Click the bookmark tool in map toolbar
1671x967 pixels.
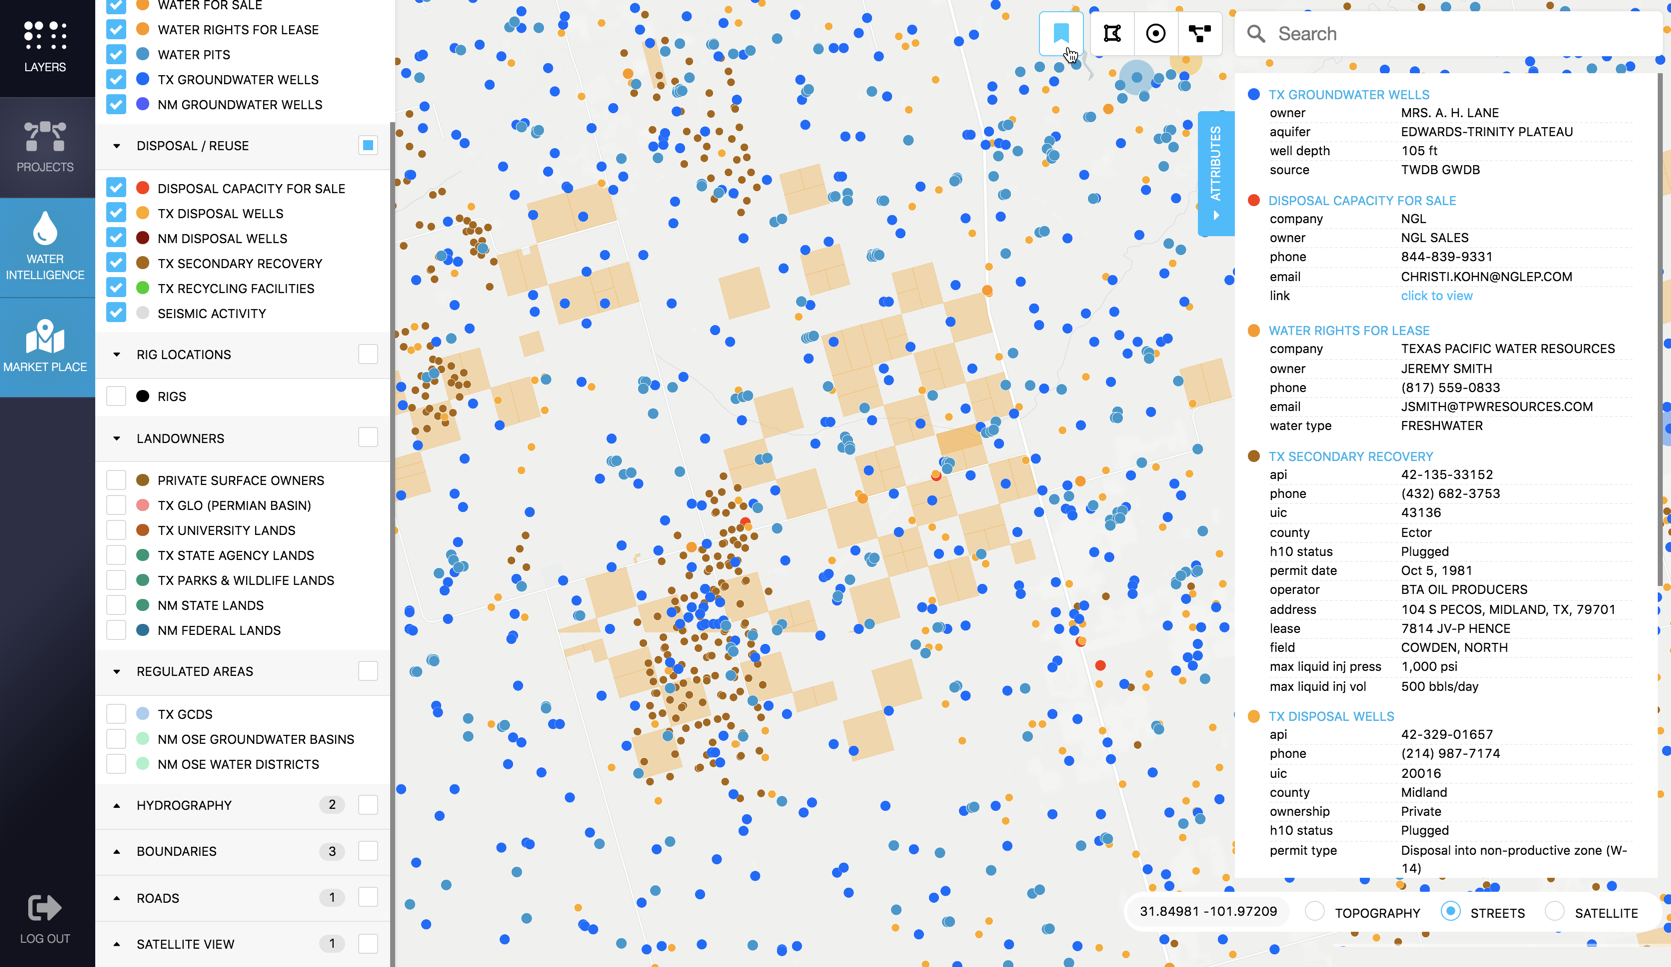[x=1061, y=33]
